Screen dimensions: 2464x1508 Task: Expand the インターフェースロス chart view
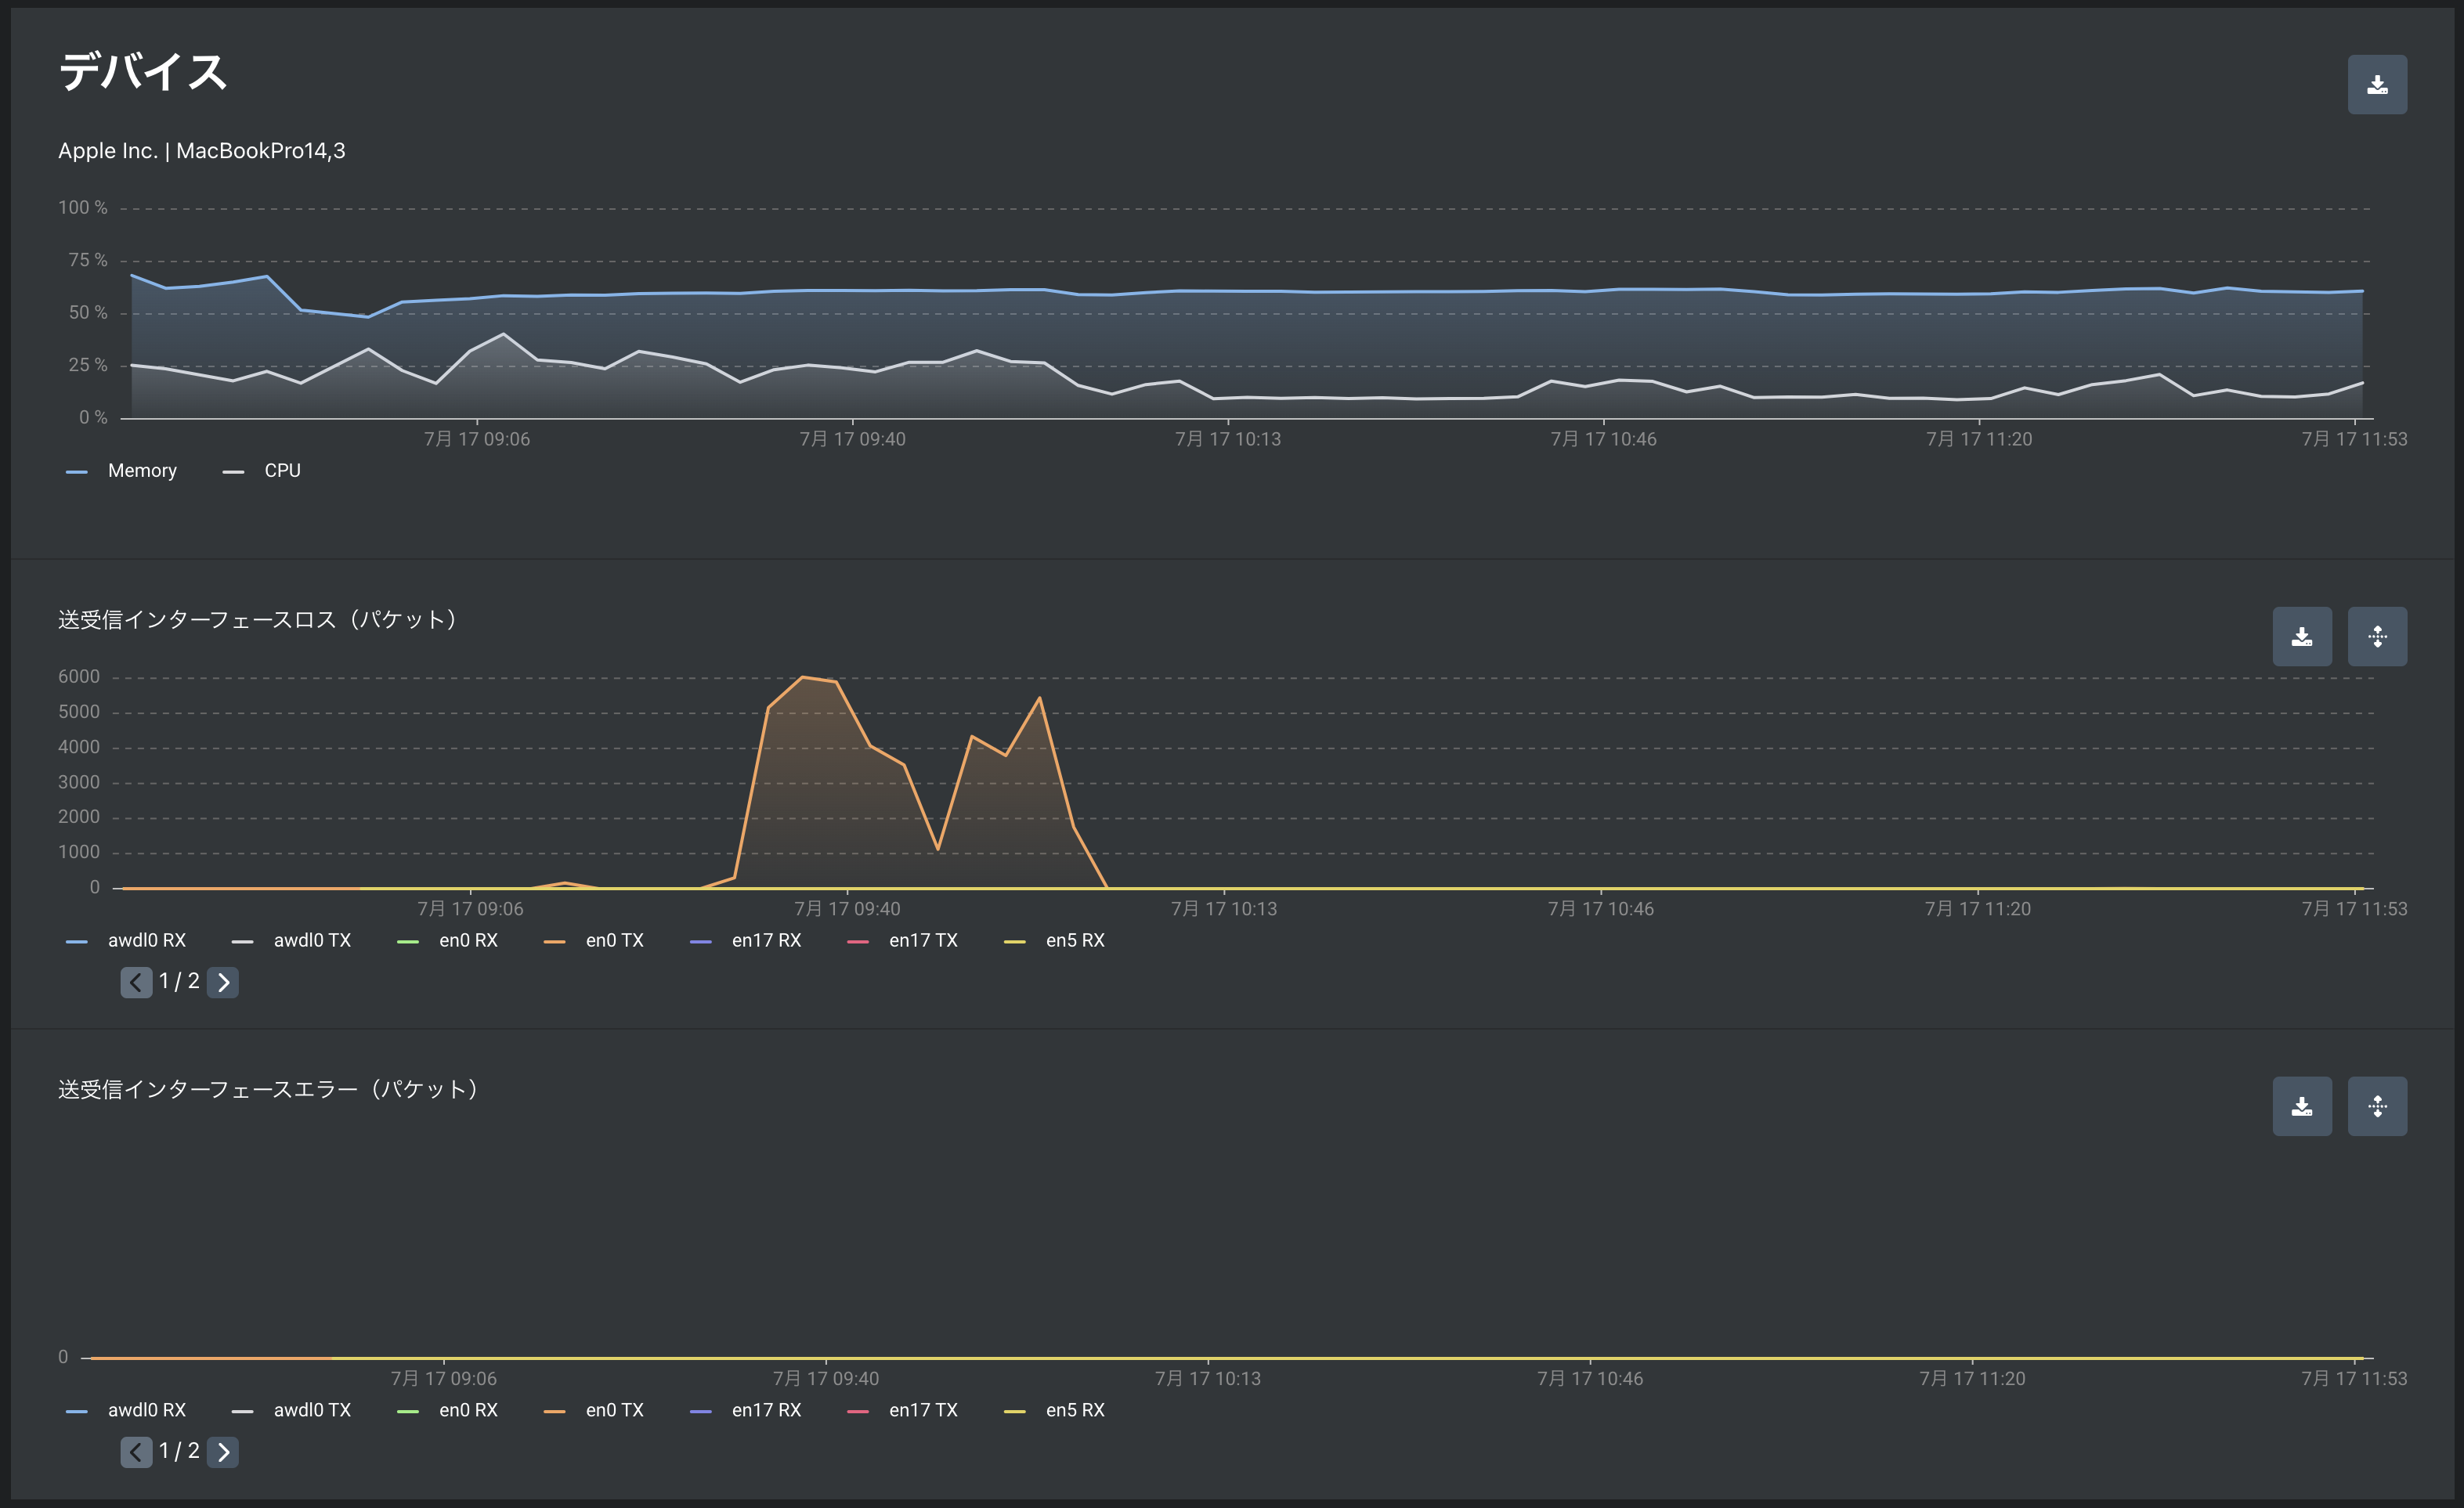[2376, 636]
